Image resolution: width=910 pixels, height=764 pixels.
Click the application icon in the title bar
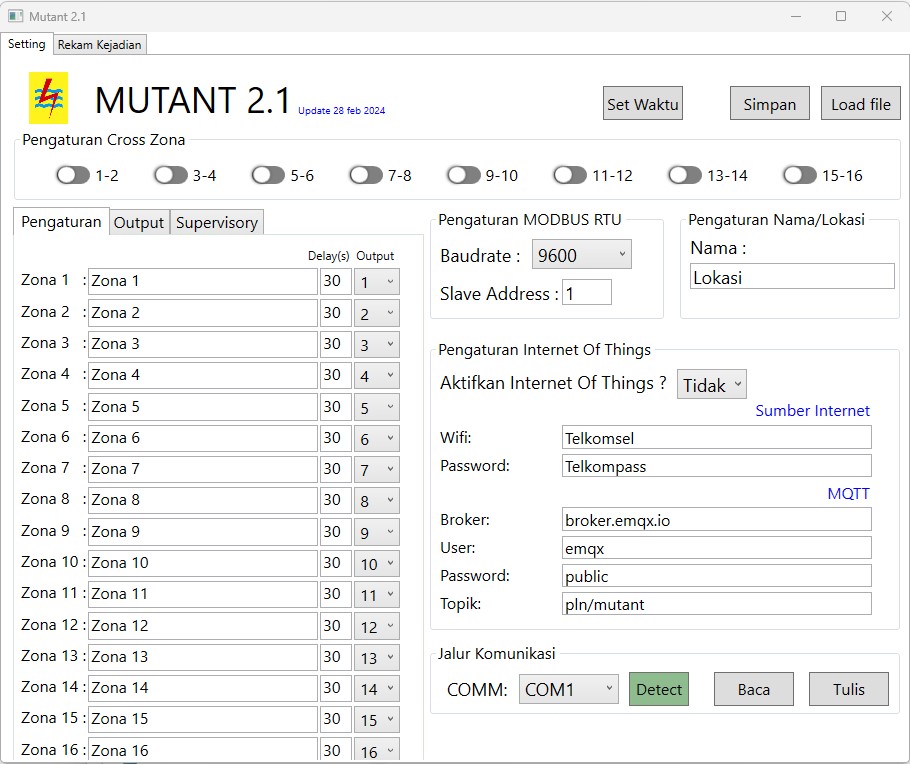click(13, 16)
